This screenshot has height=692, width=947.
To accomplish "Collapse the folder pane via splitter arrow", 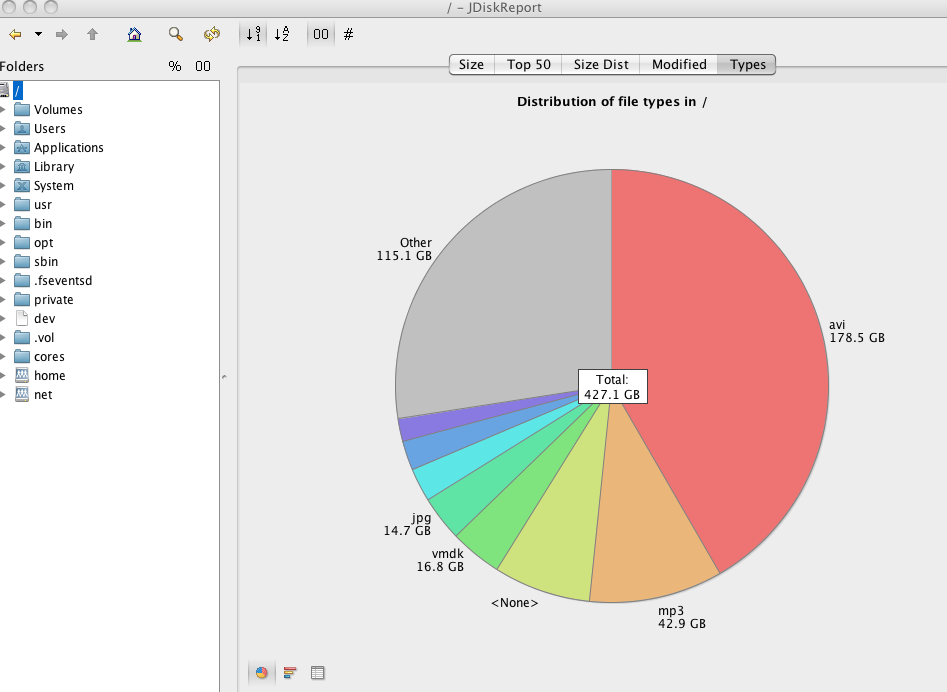I will 224,377.
